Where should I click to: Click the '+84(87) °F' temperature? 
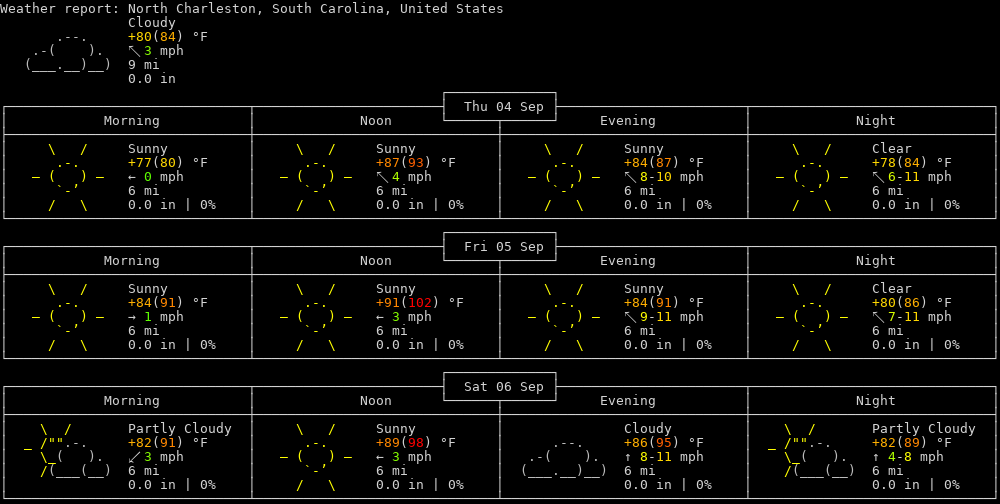pos(664,163)
